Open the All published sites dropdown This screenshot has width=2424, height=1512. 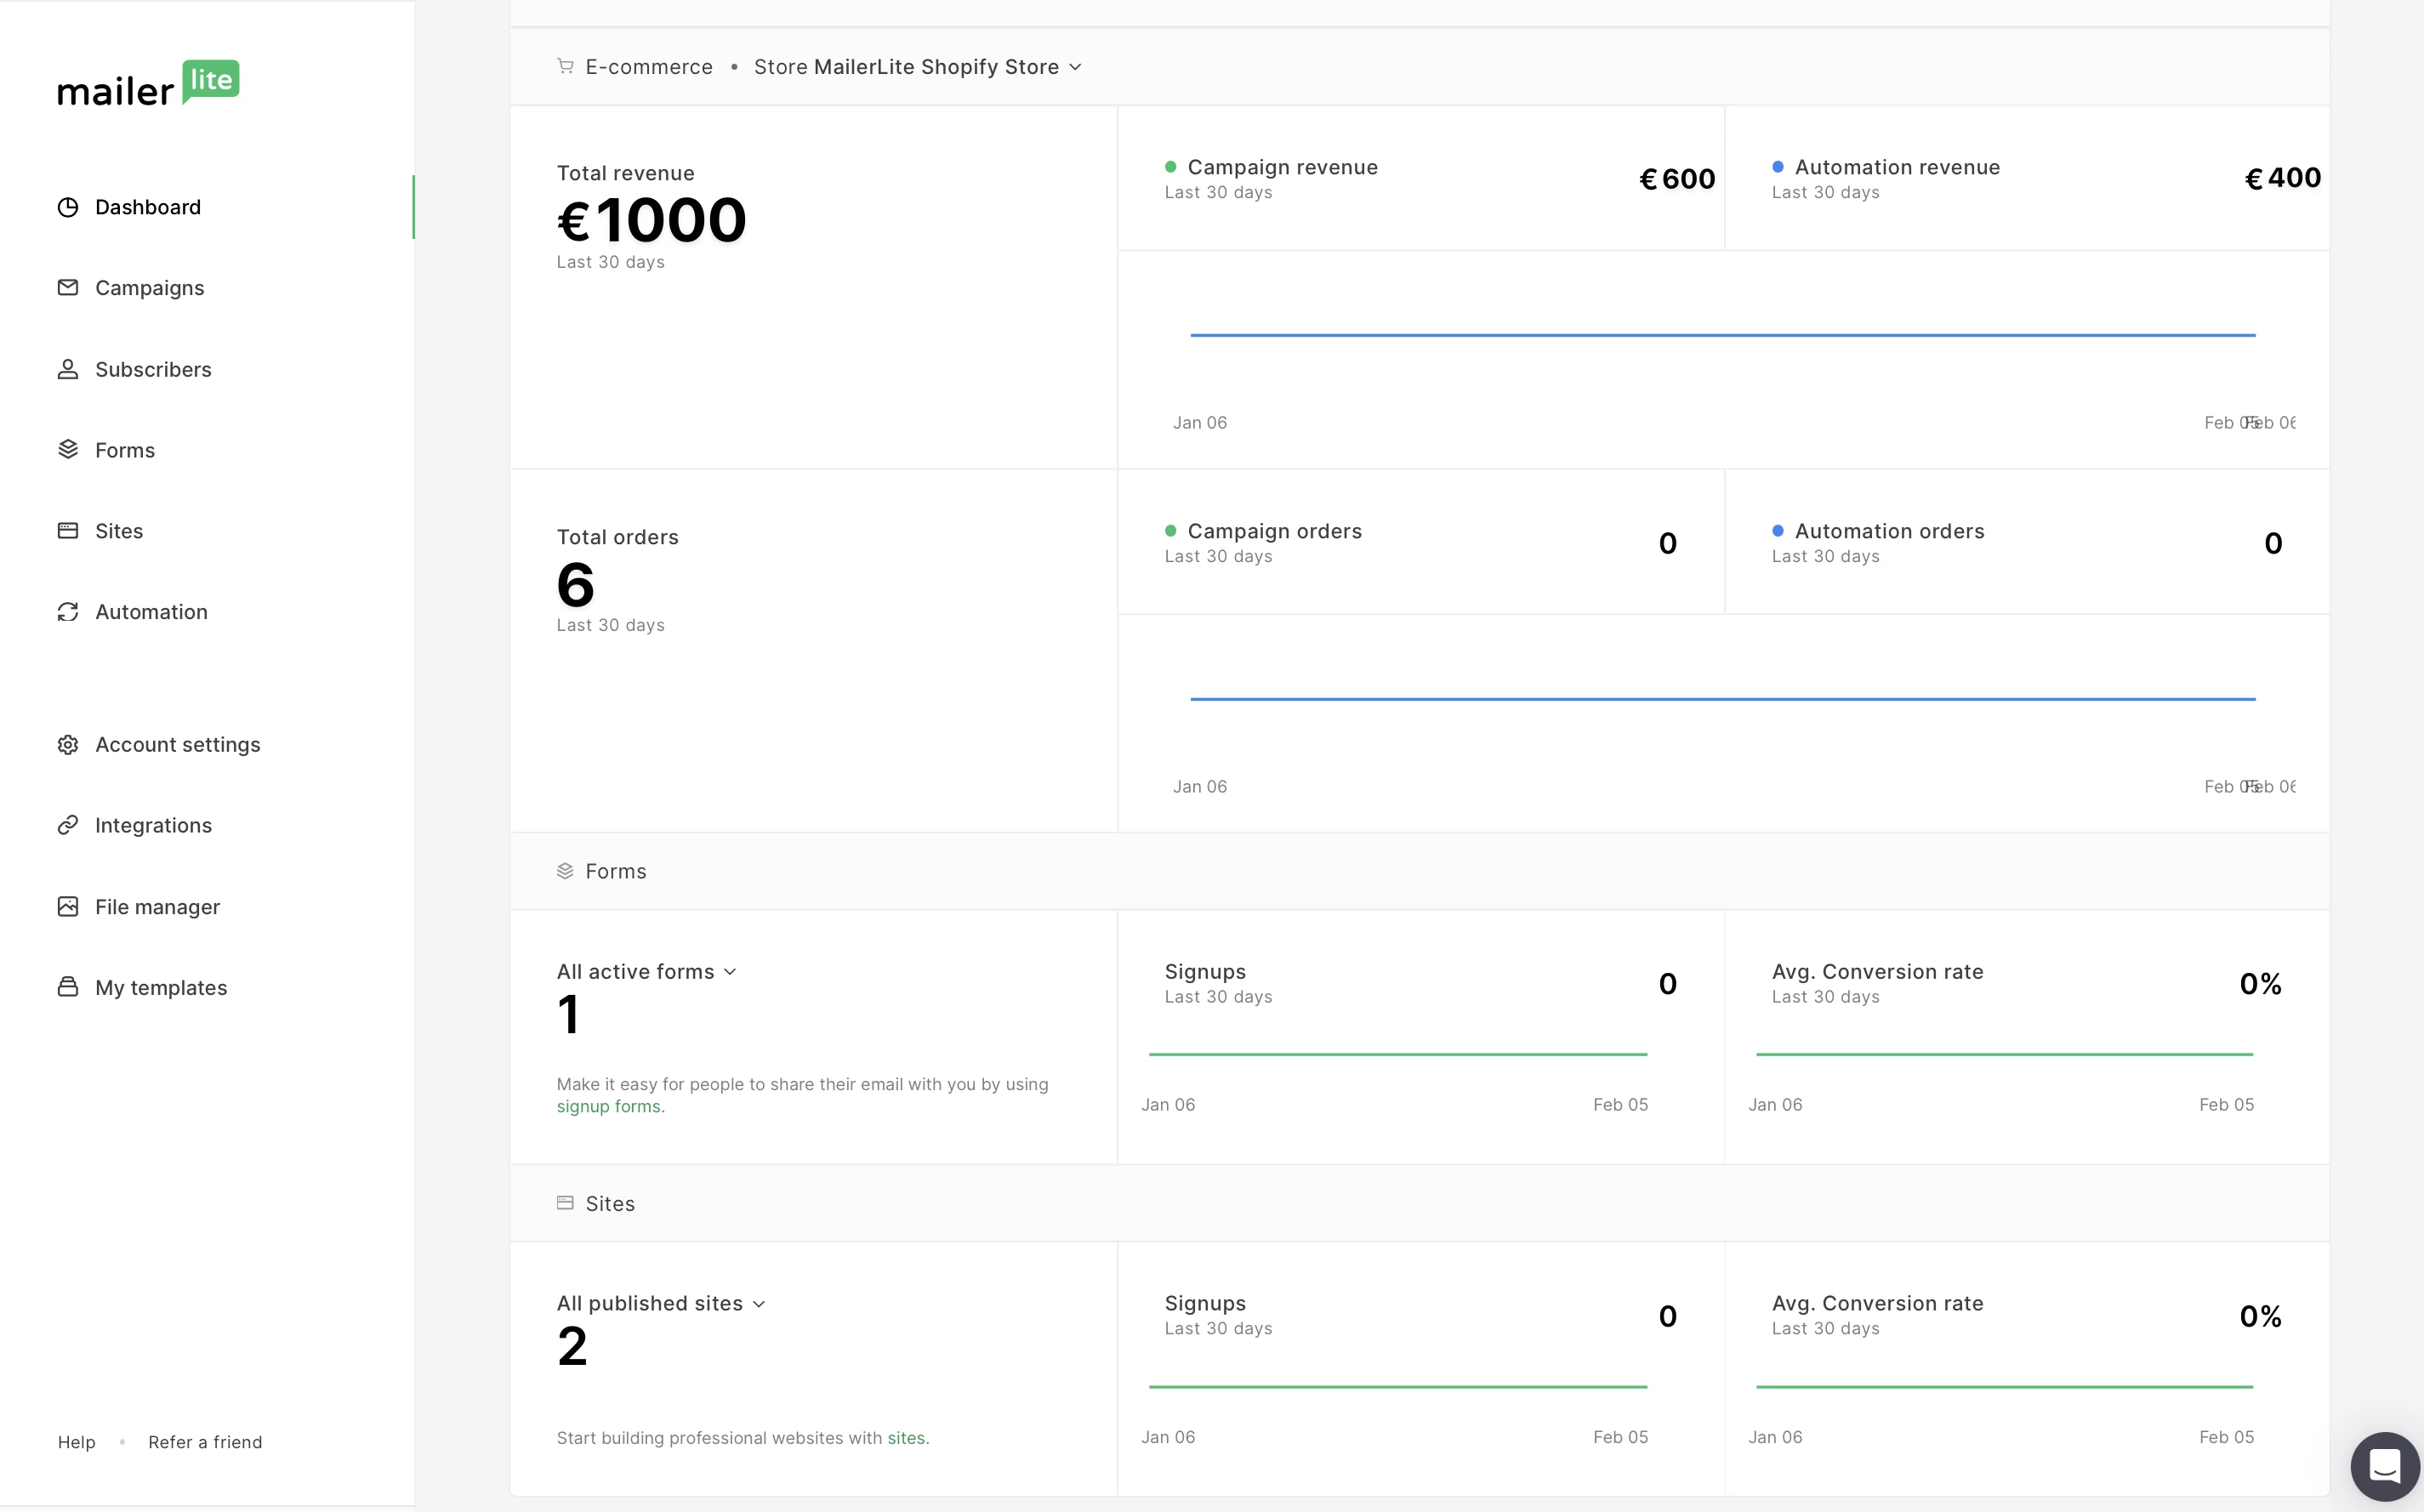660,1304
